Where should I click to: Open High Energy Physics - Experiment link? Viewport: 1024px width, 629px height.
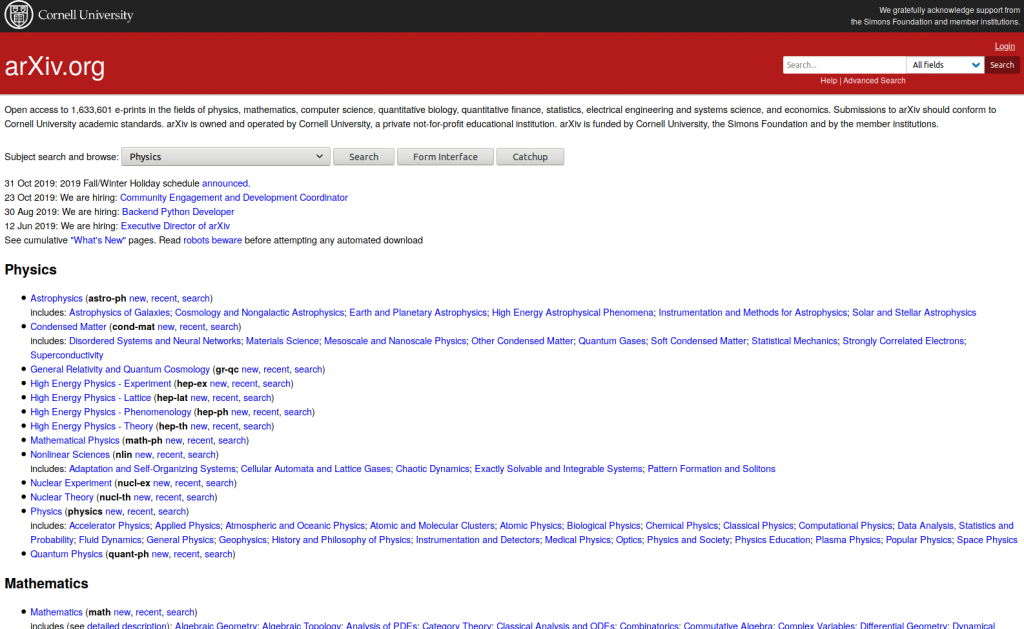(x=101, y=384)
